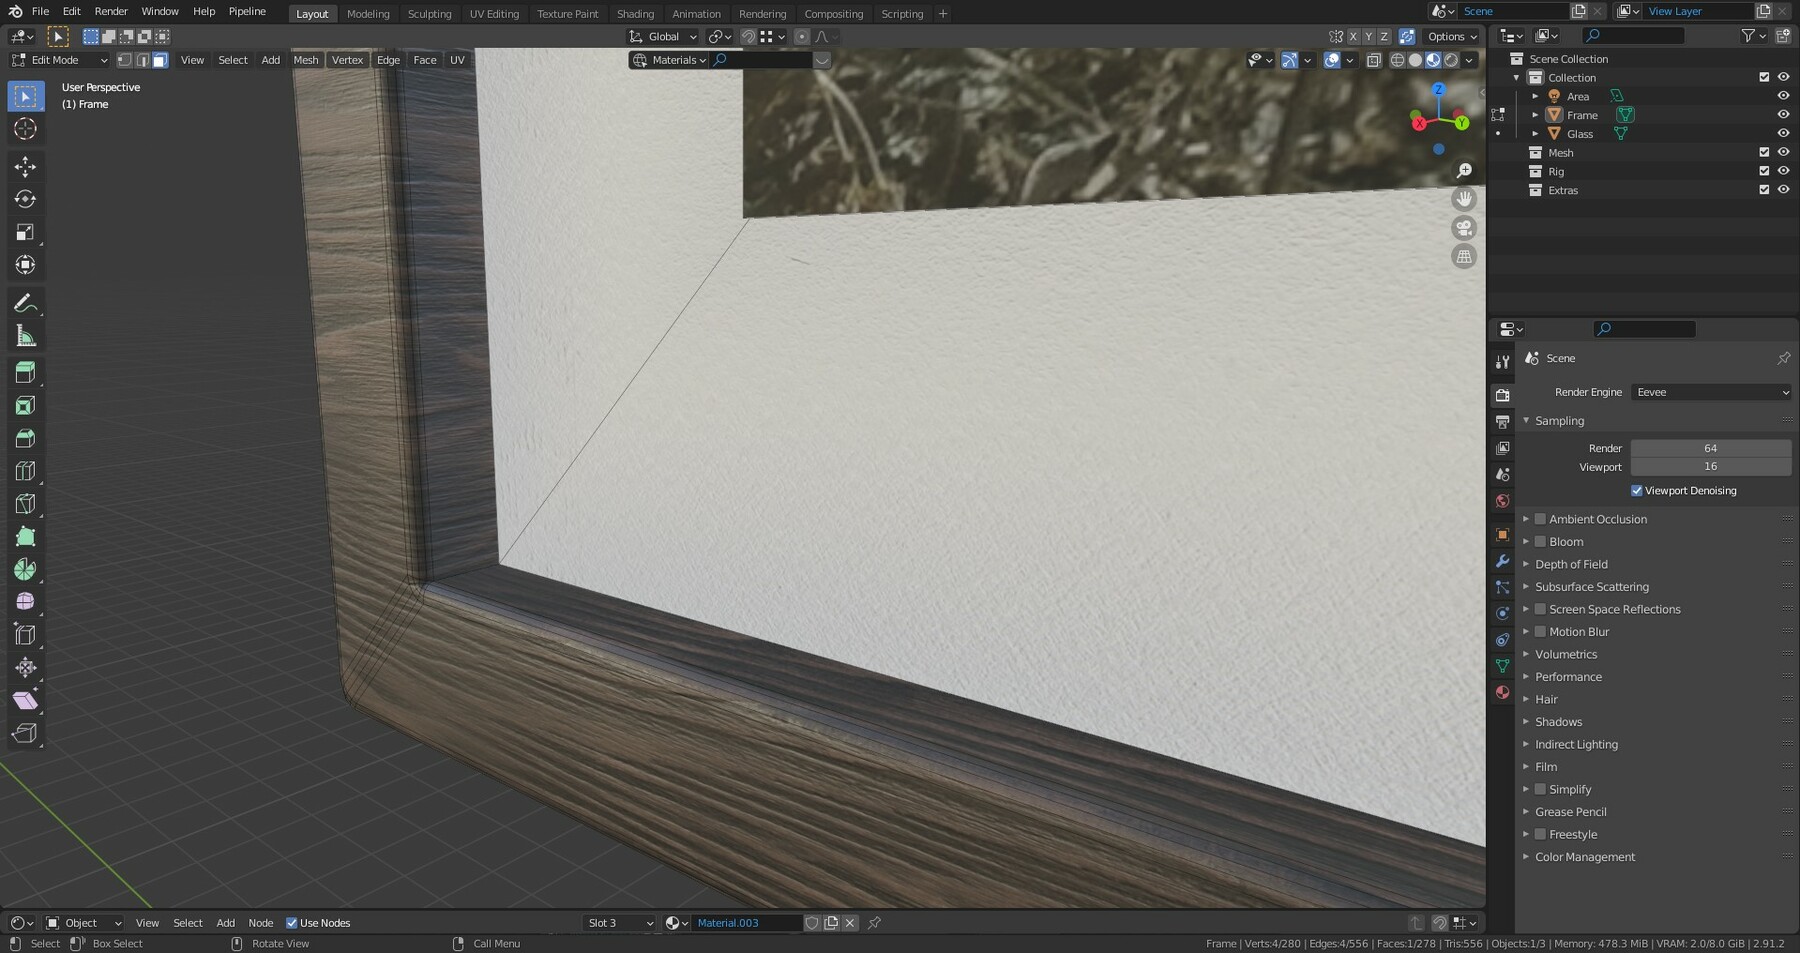Viewport: 1800px width, 953px height.
Task: Hide the Frame object with its eye icon
Action: 1783,115
